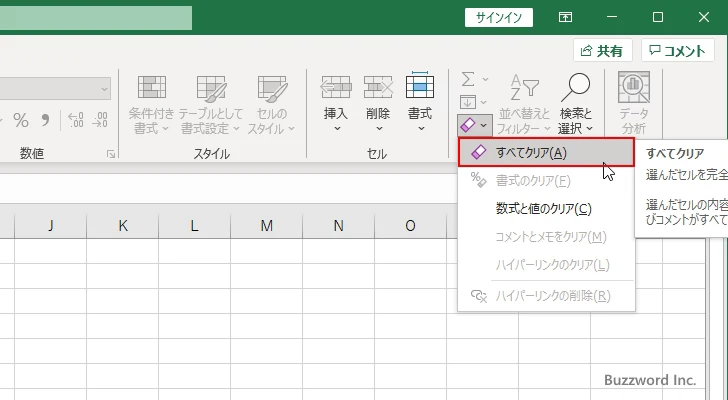
Task: Click the eraser Clear icon button
Action: pos(468,124)
